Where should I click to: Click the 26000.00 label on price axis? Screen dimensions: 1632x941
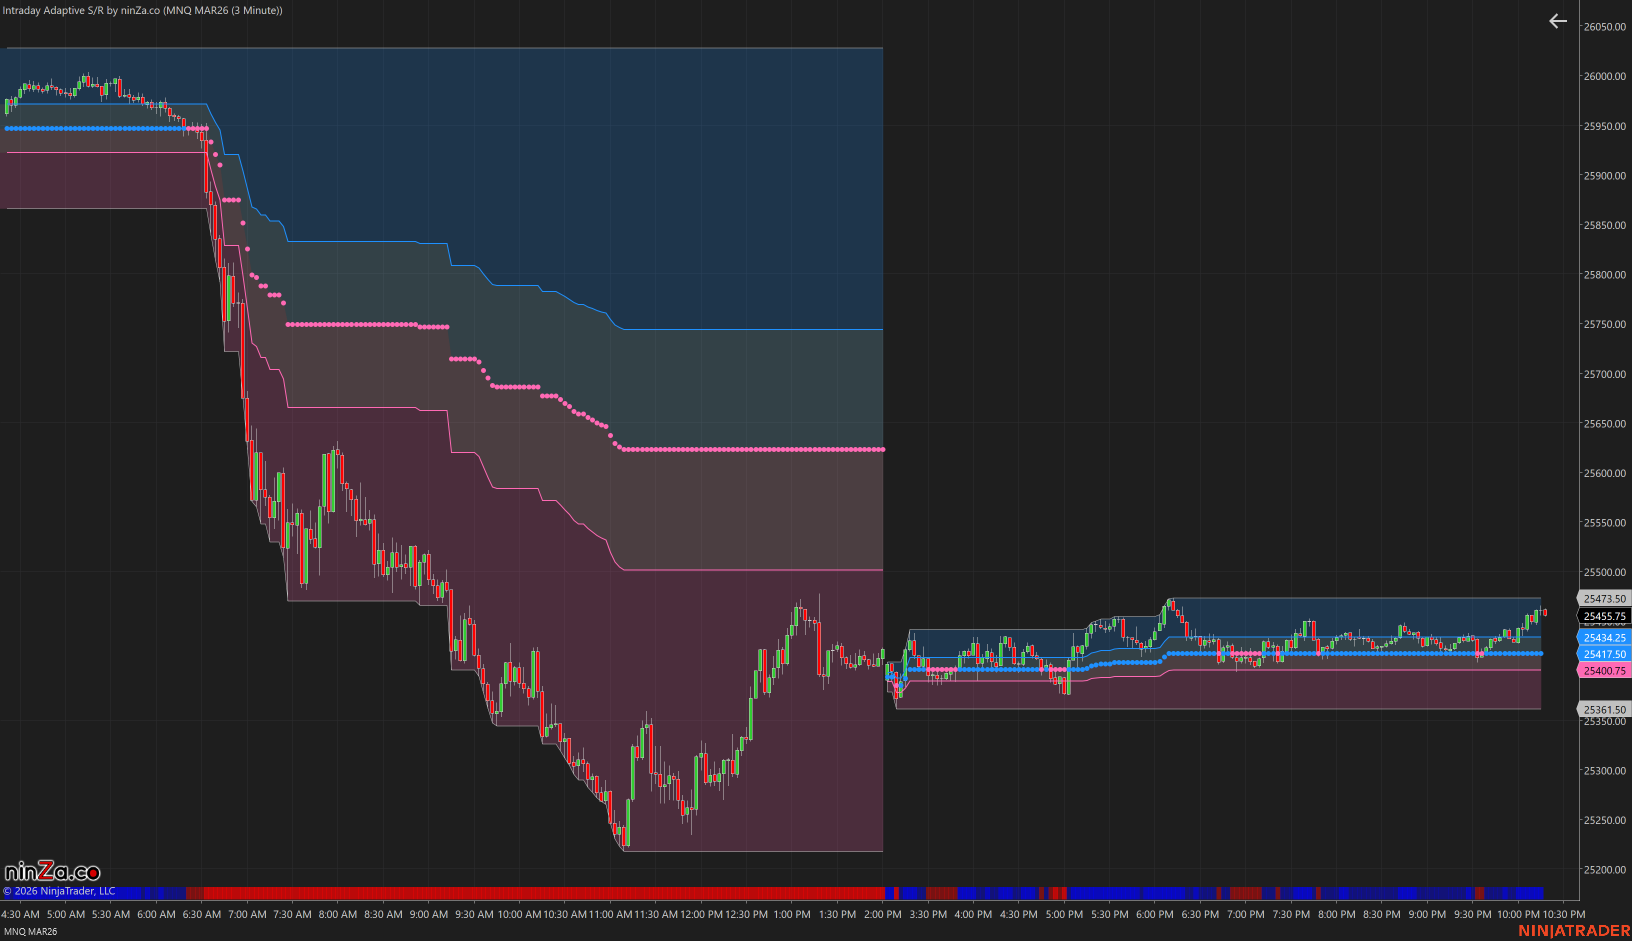pyautogui.click(x=1604, y=76)
